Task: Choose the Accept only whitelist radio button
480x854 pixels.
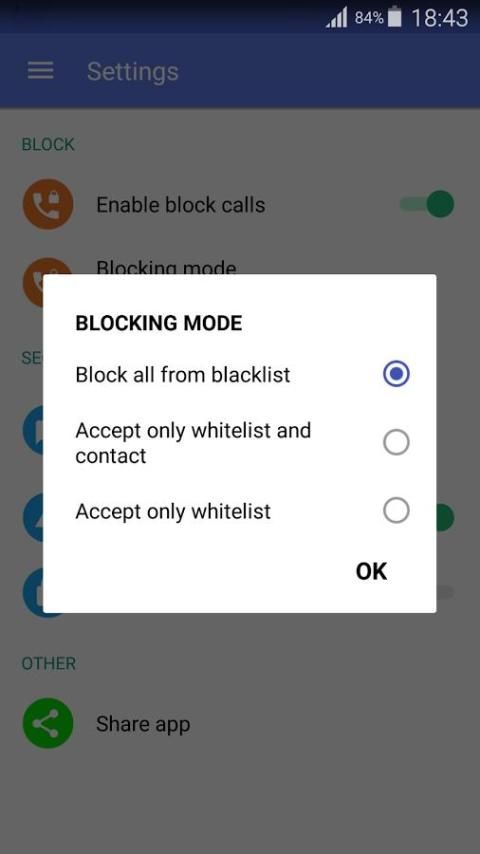Action: [x=396, y=511]
